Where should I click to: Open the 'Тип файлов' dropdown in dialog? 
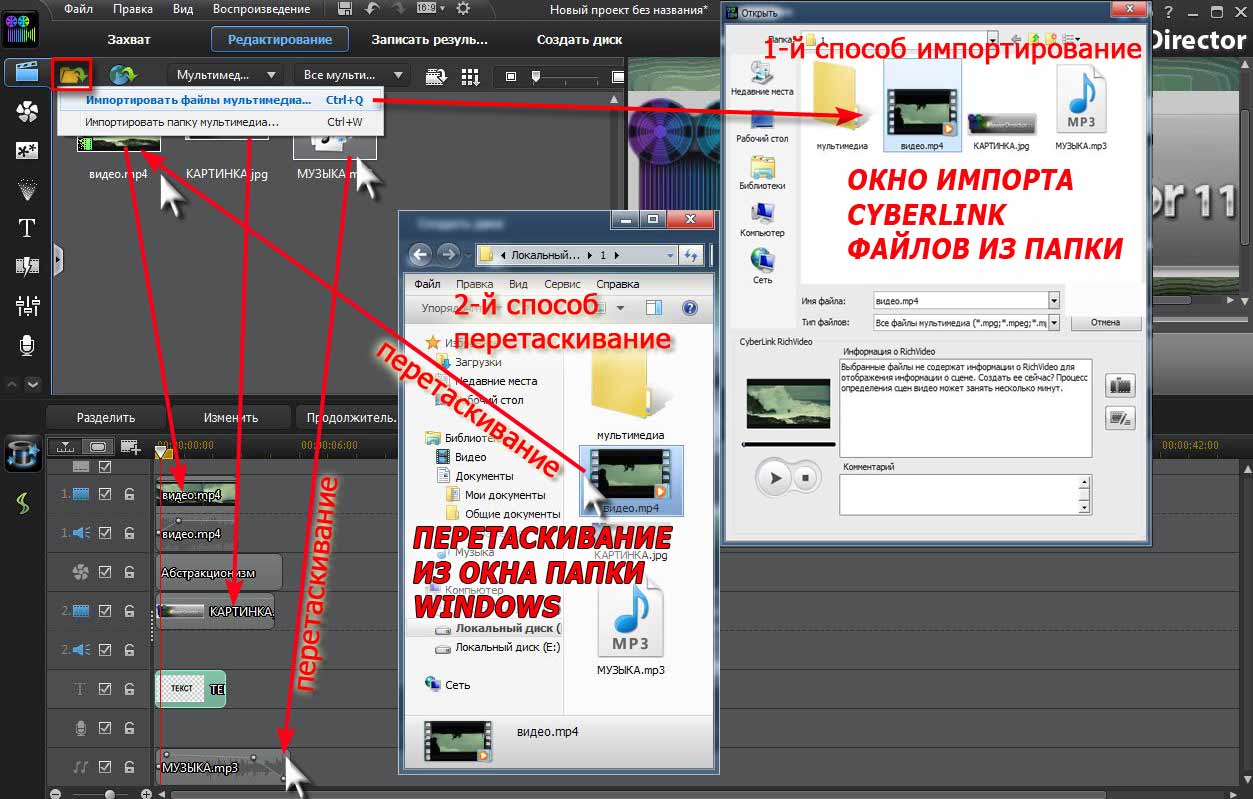tap(1053, 323)
